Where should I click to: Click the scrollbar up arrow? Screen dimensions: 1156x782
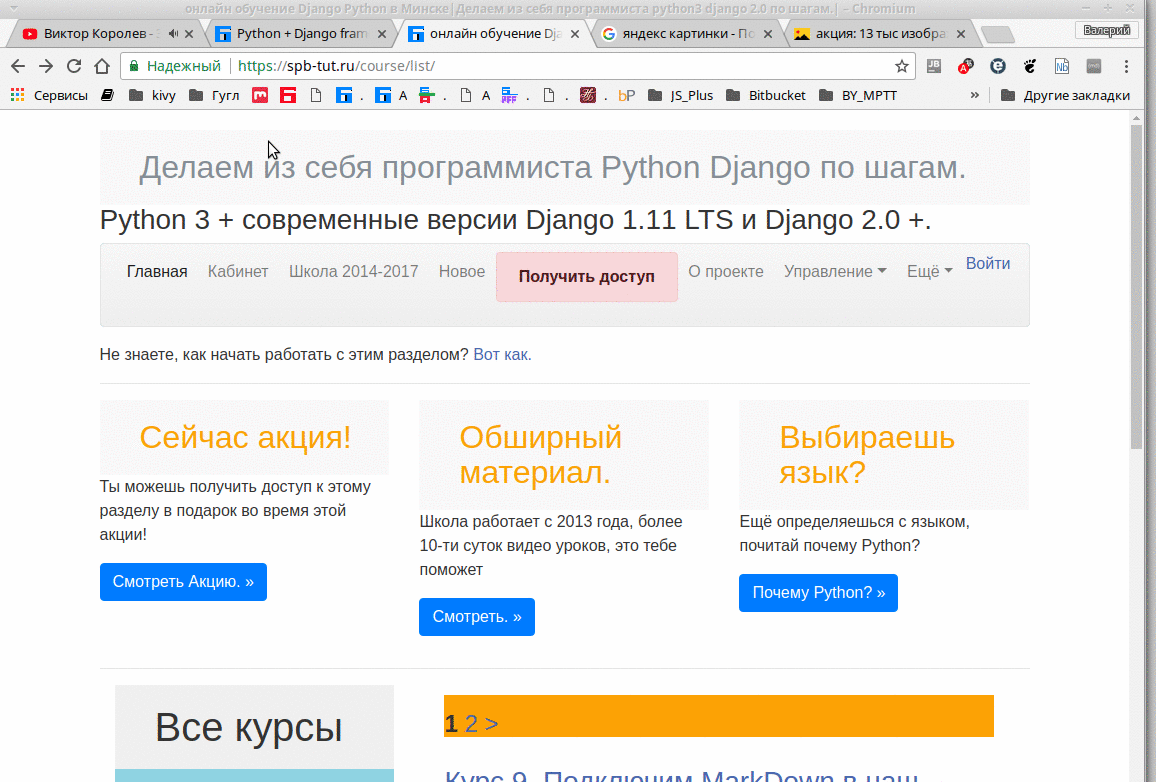(1136, 118)
